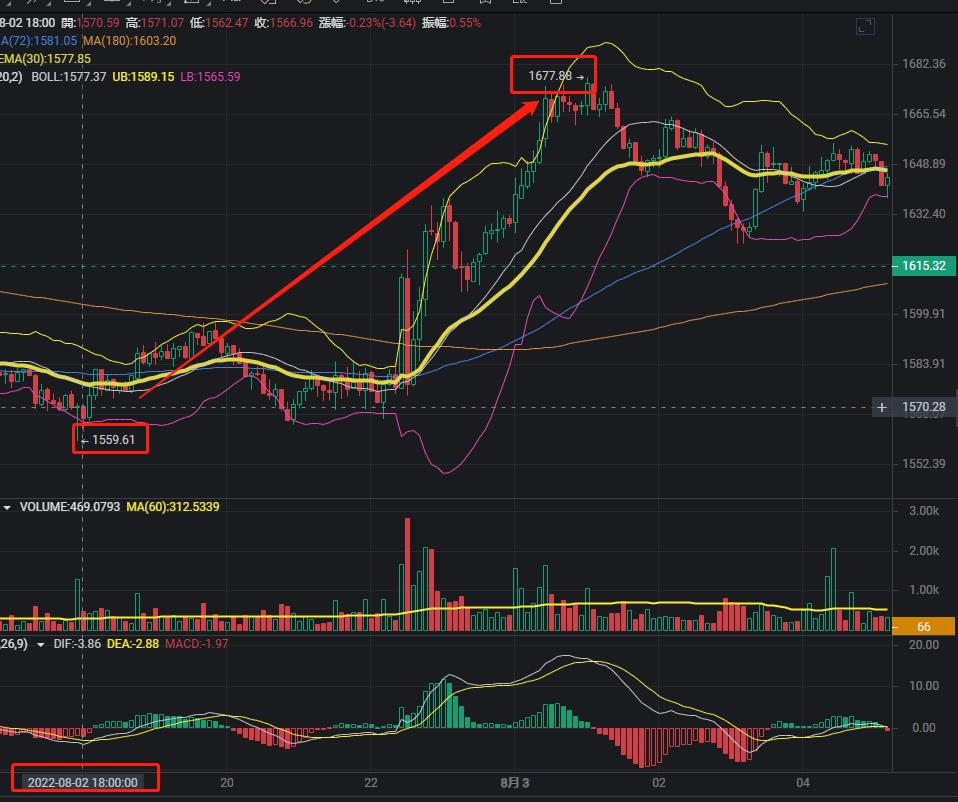Click price axis label 1552.39
Image resolution: width=958 pixels, height=802 pixels.
click(923, 464)
